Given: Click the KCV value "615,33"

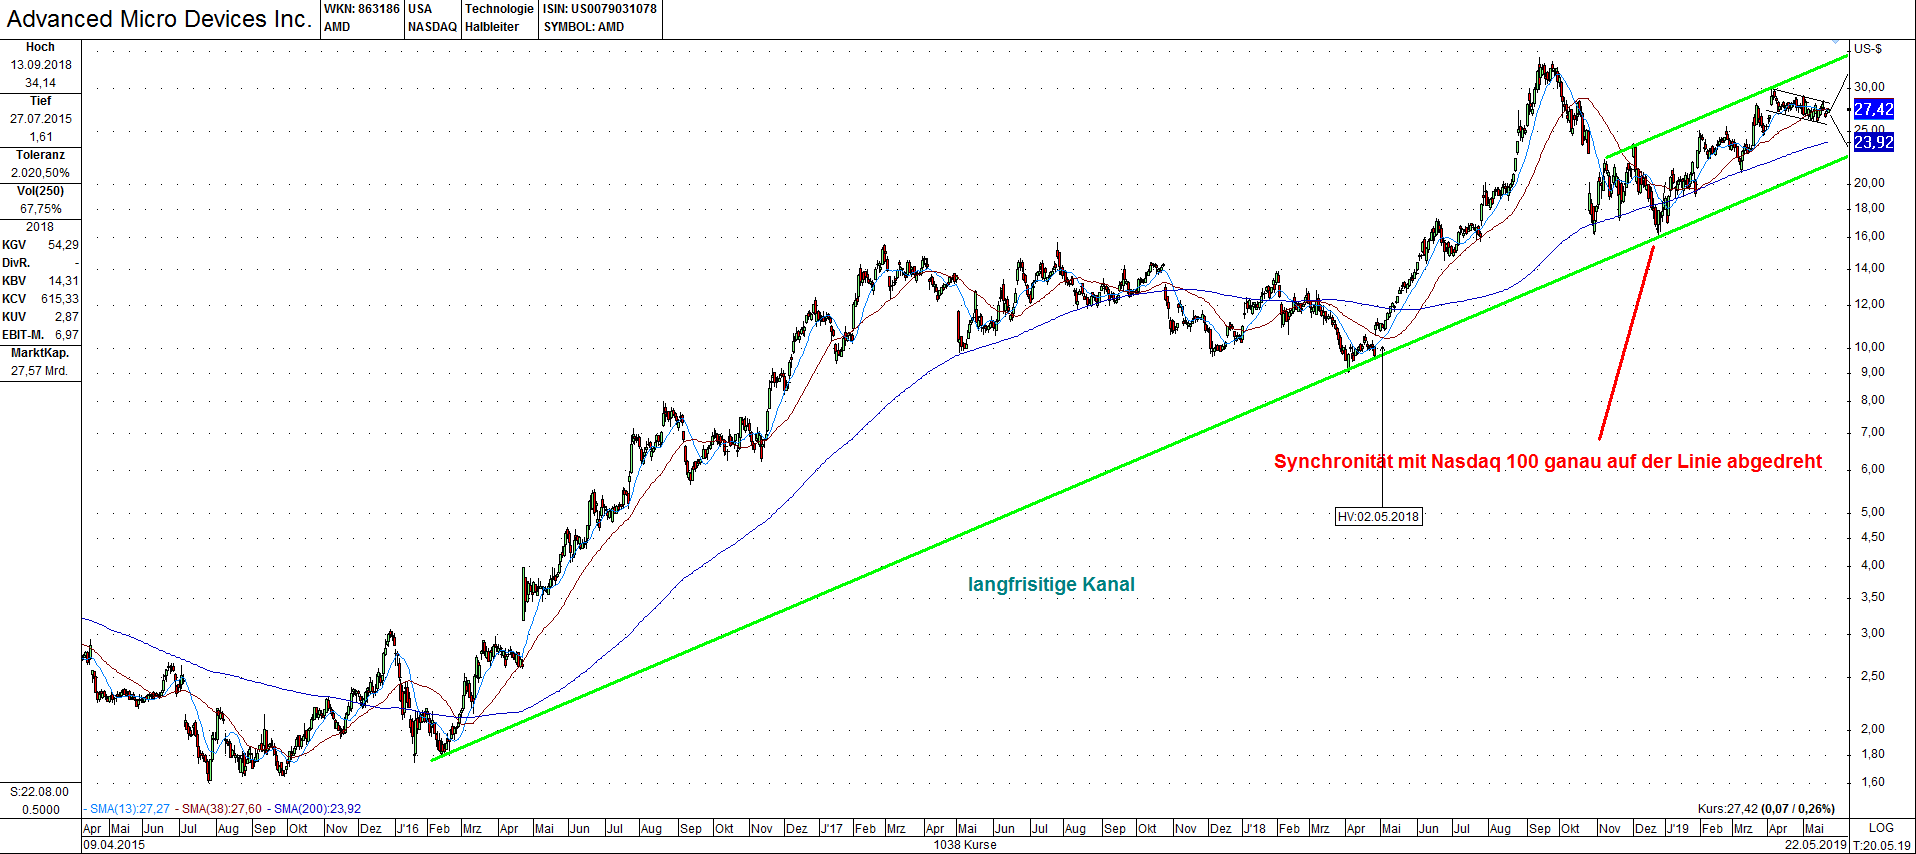Looking at the screenshot, I should [60, 299].
